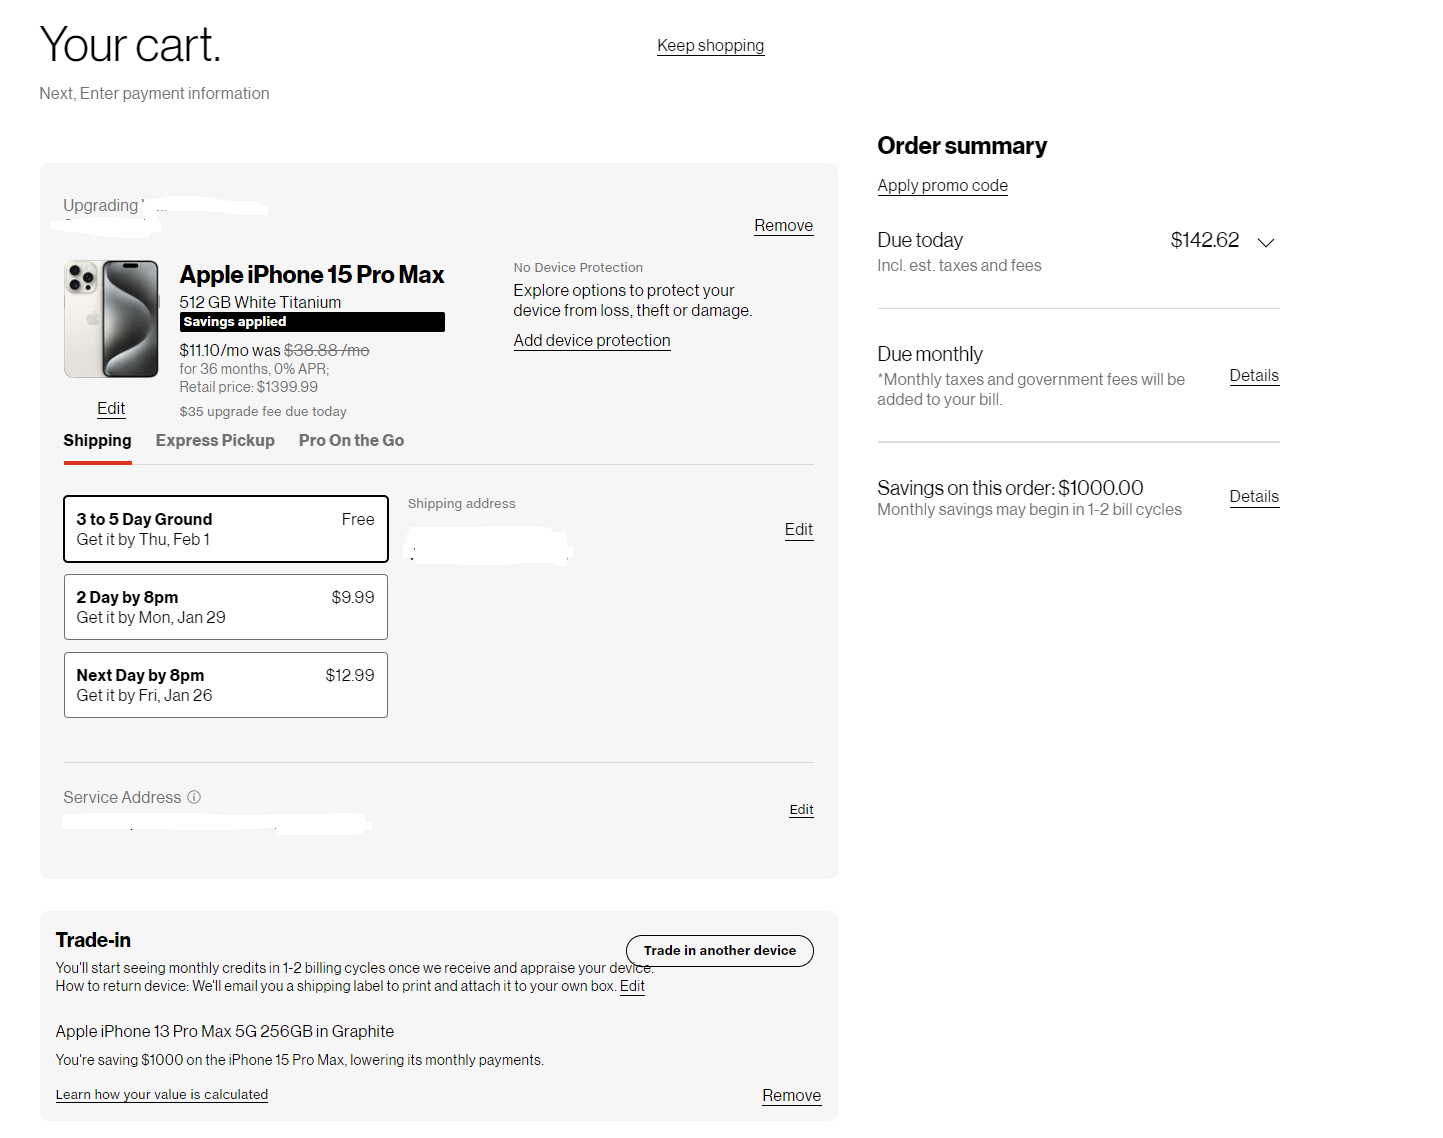Screen dimensions: 1443x1138
Task: Click Trade in another device button
Action: click(x=720, y=951)
